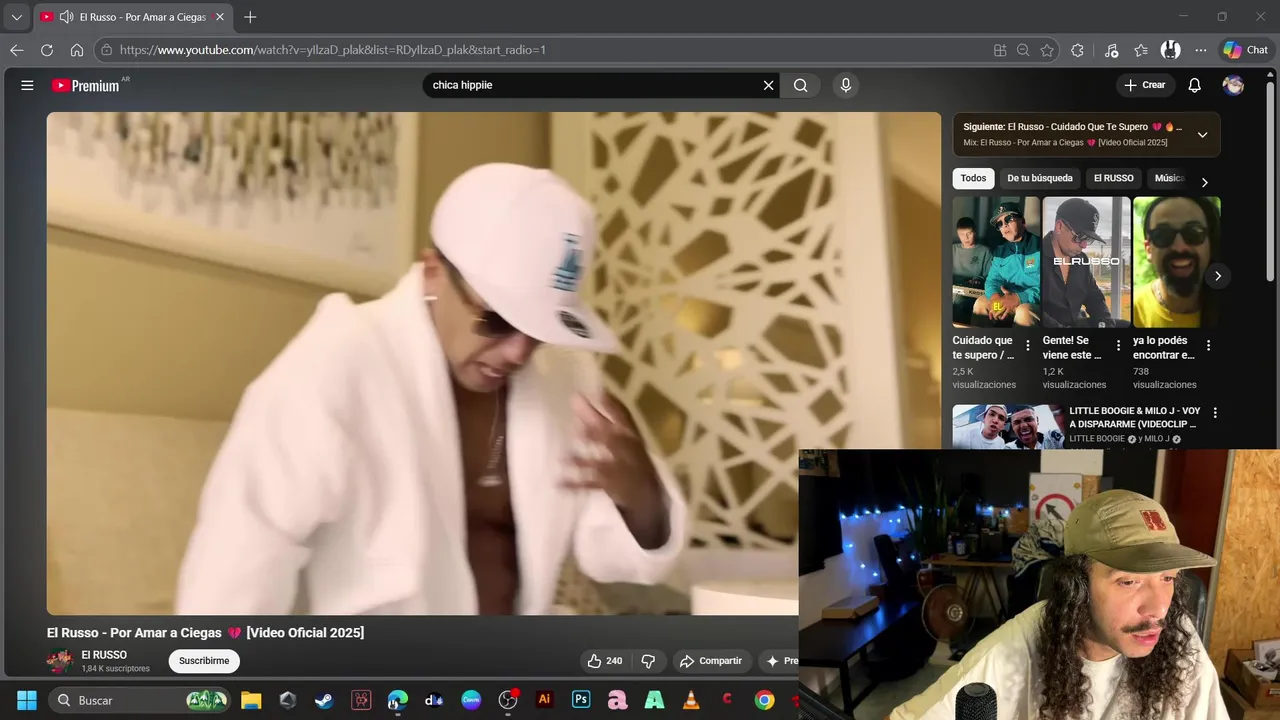The width and height of the screenshot is (1280, 720).
Task: Open the Edge favorites list icon
Action: pos(1141,50)
